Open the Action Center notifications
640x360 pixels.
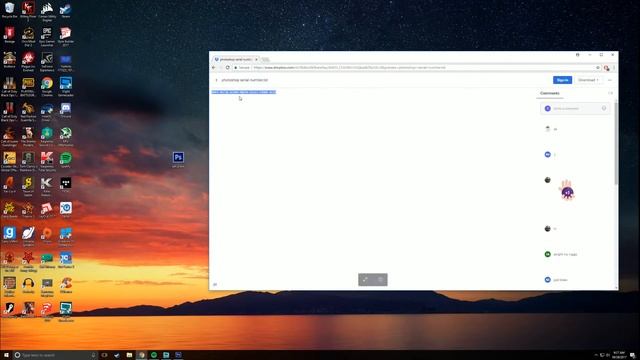[632, 355]
